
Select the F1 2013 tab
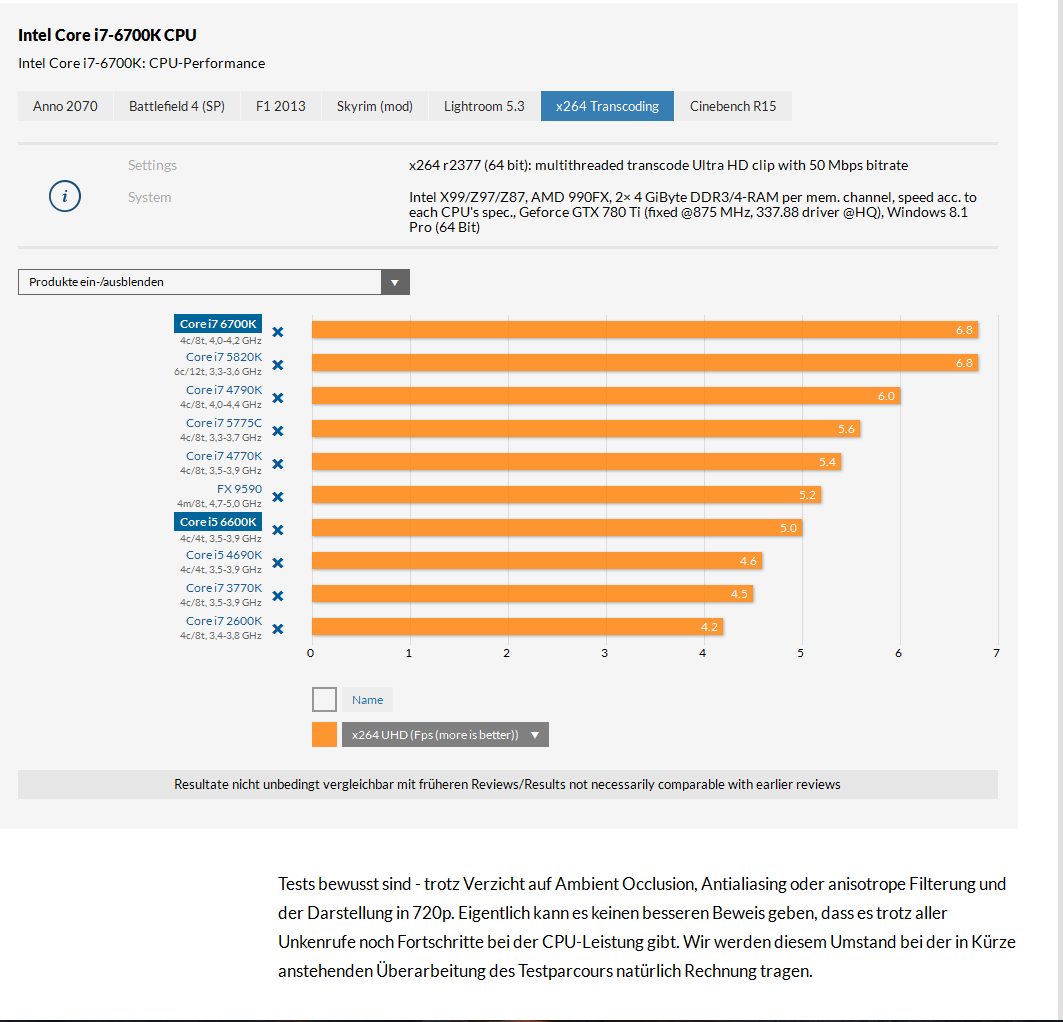click(281, 106)
